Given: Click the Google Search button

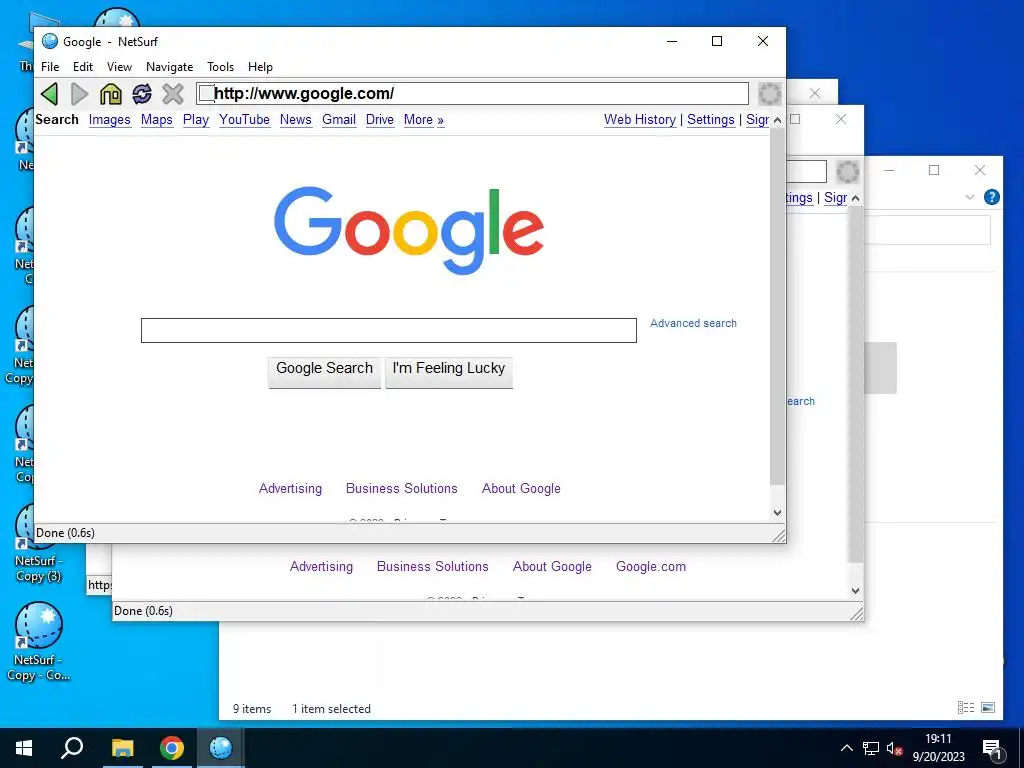Looking at the screenshot, I should [x=325, y=372].
